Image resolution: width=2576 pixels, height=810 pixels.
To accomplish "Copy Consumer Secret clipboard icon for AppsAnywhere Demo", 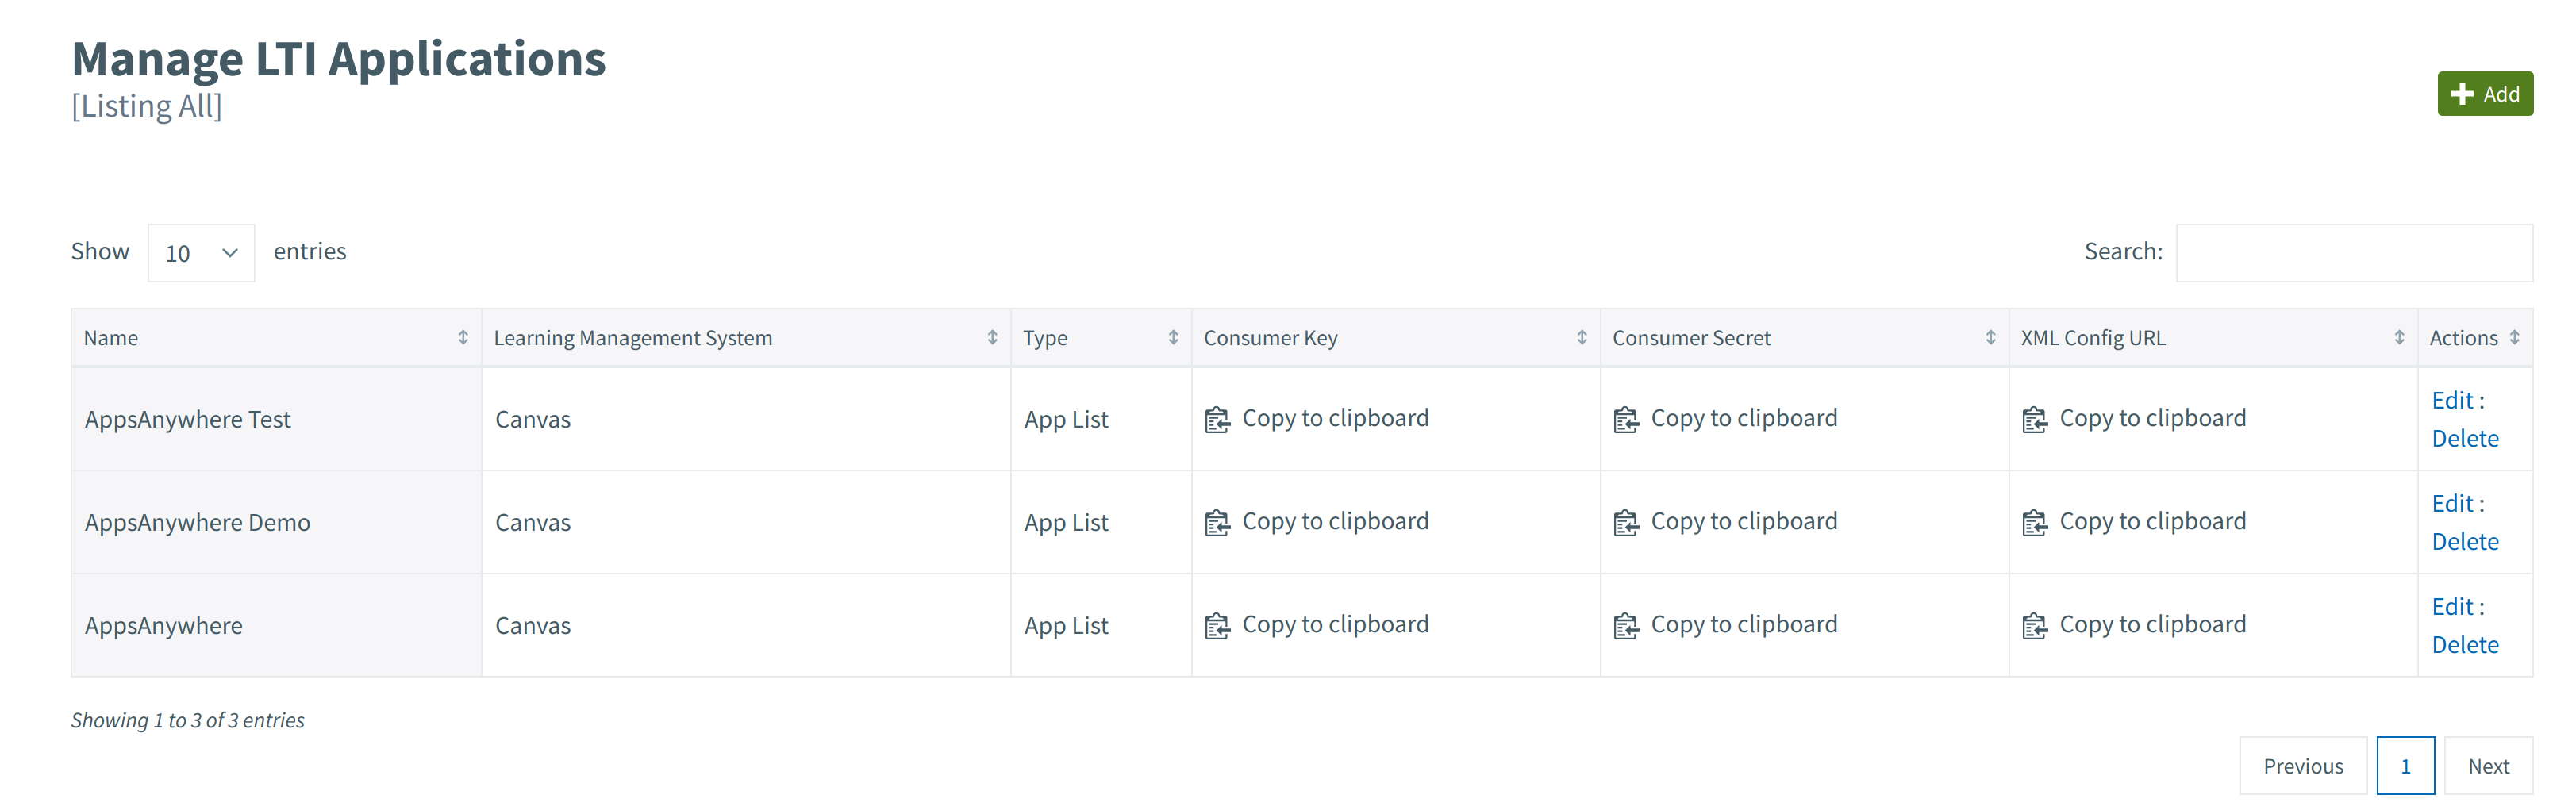I will (x=1626, y=523).
